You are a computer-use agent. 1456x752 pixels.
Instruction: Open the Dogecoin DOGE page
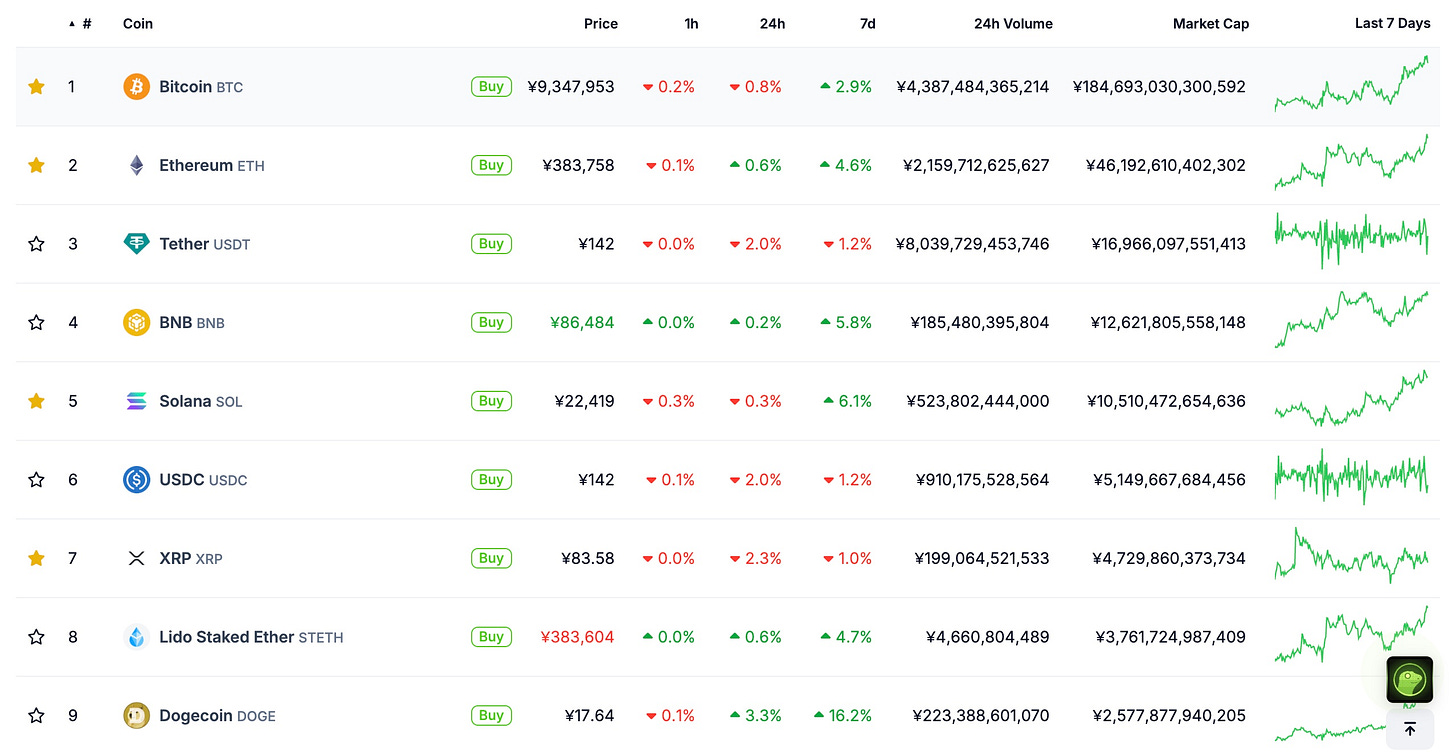pyautogui.click(x=217, y=716)
